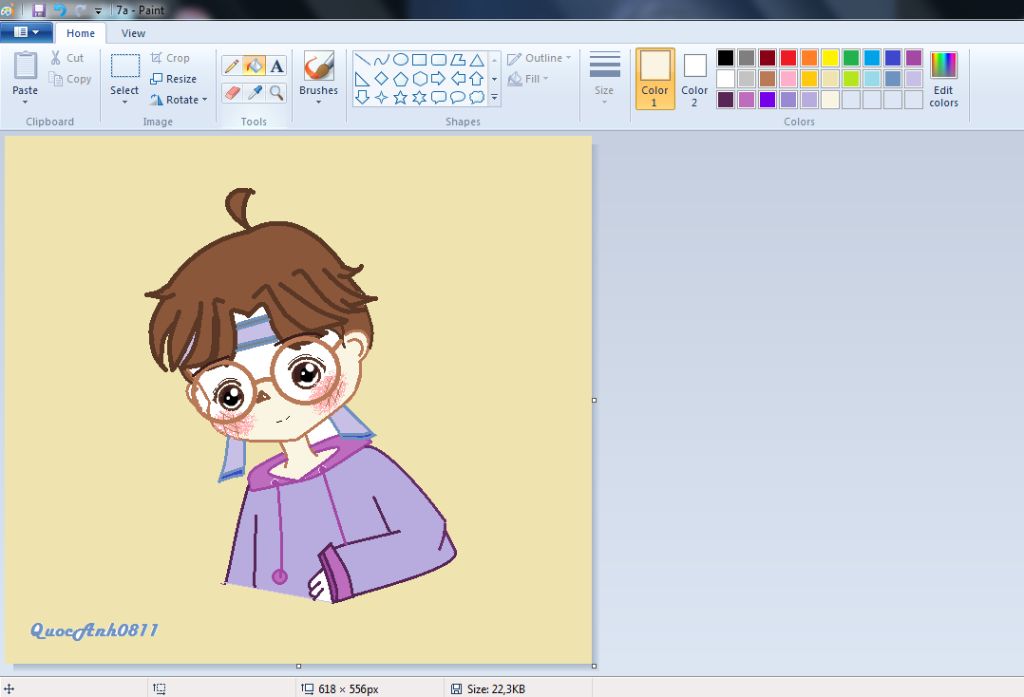Select the Color picker eyedropper tool
This screenshot has height=697, width=1024.
coord(254,93)
